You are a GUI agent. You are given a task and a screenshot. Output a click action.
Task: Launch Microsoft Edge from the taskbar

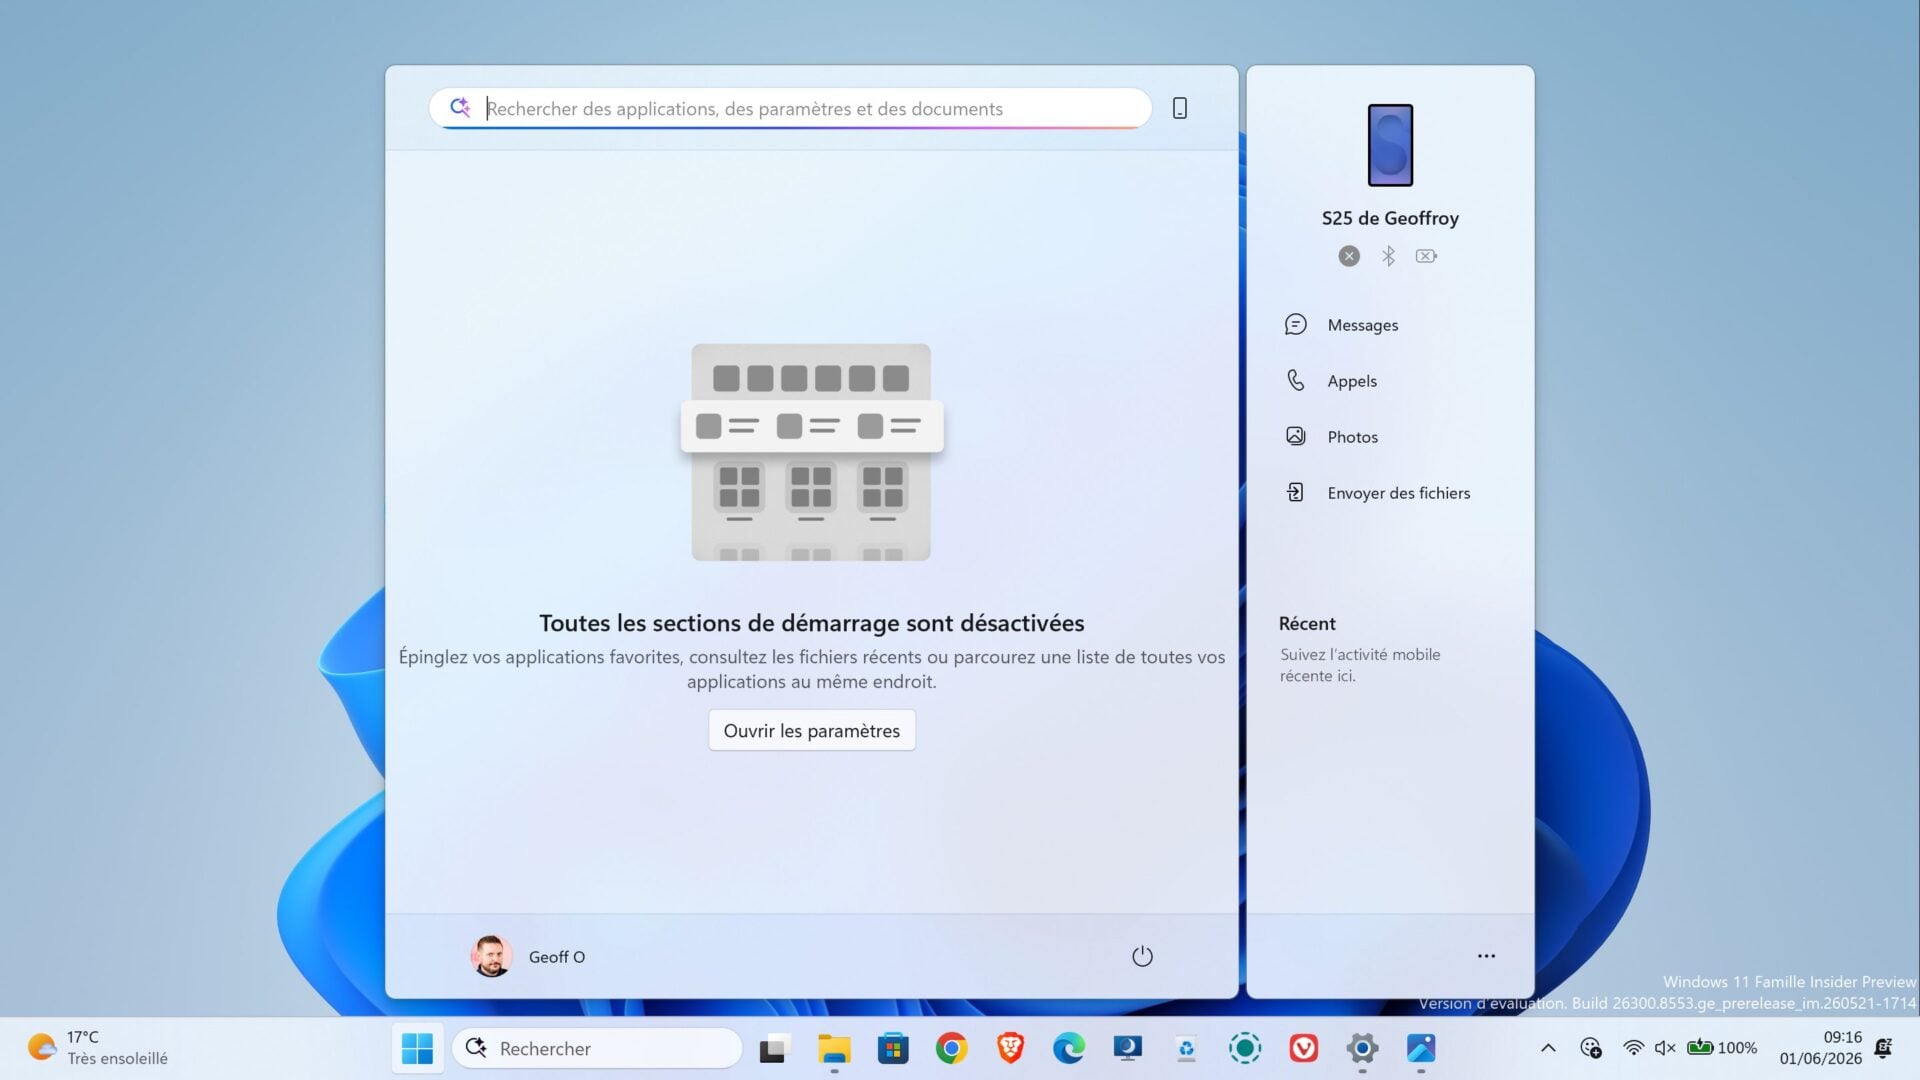1068,1048
